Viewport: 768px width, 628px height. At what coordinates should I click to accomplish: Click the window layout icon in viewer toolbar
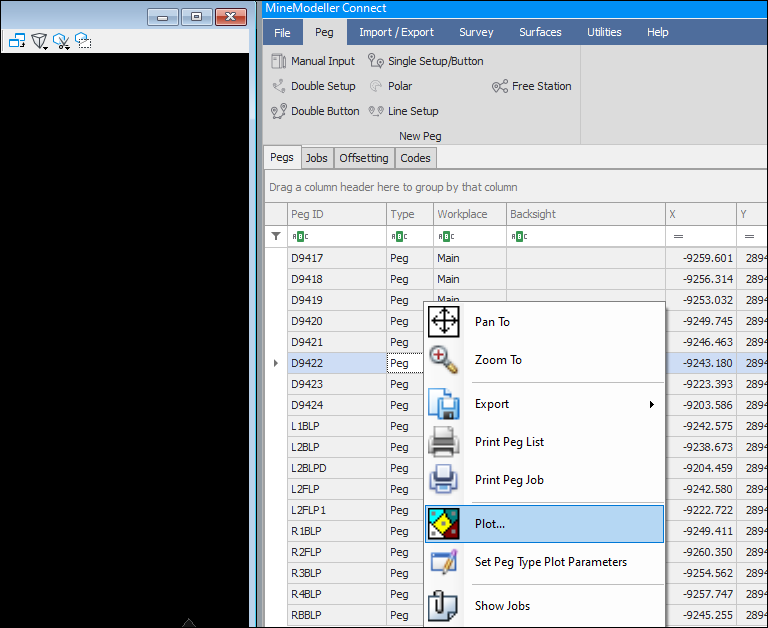click(17, 41)
